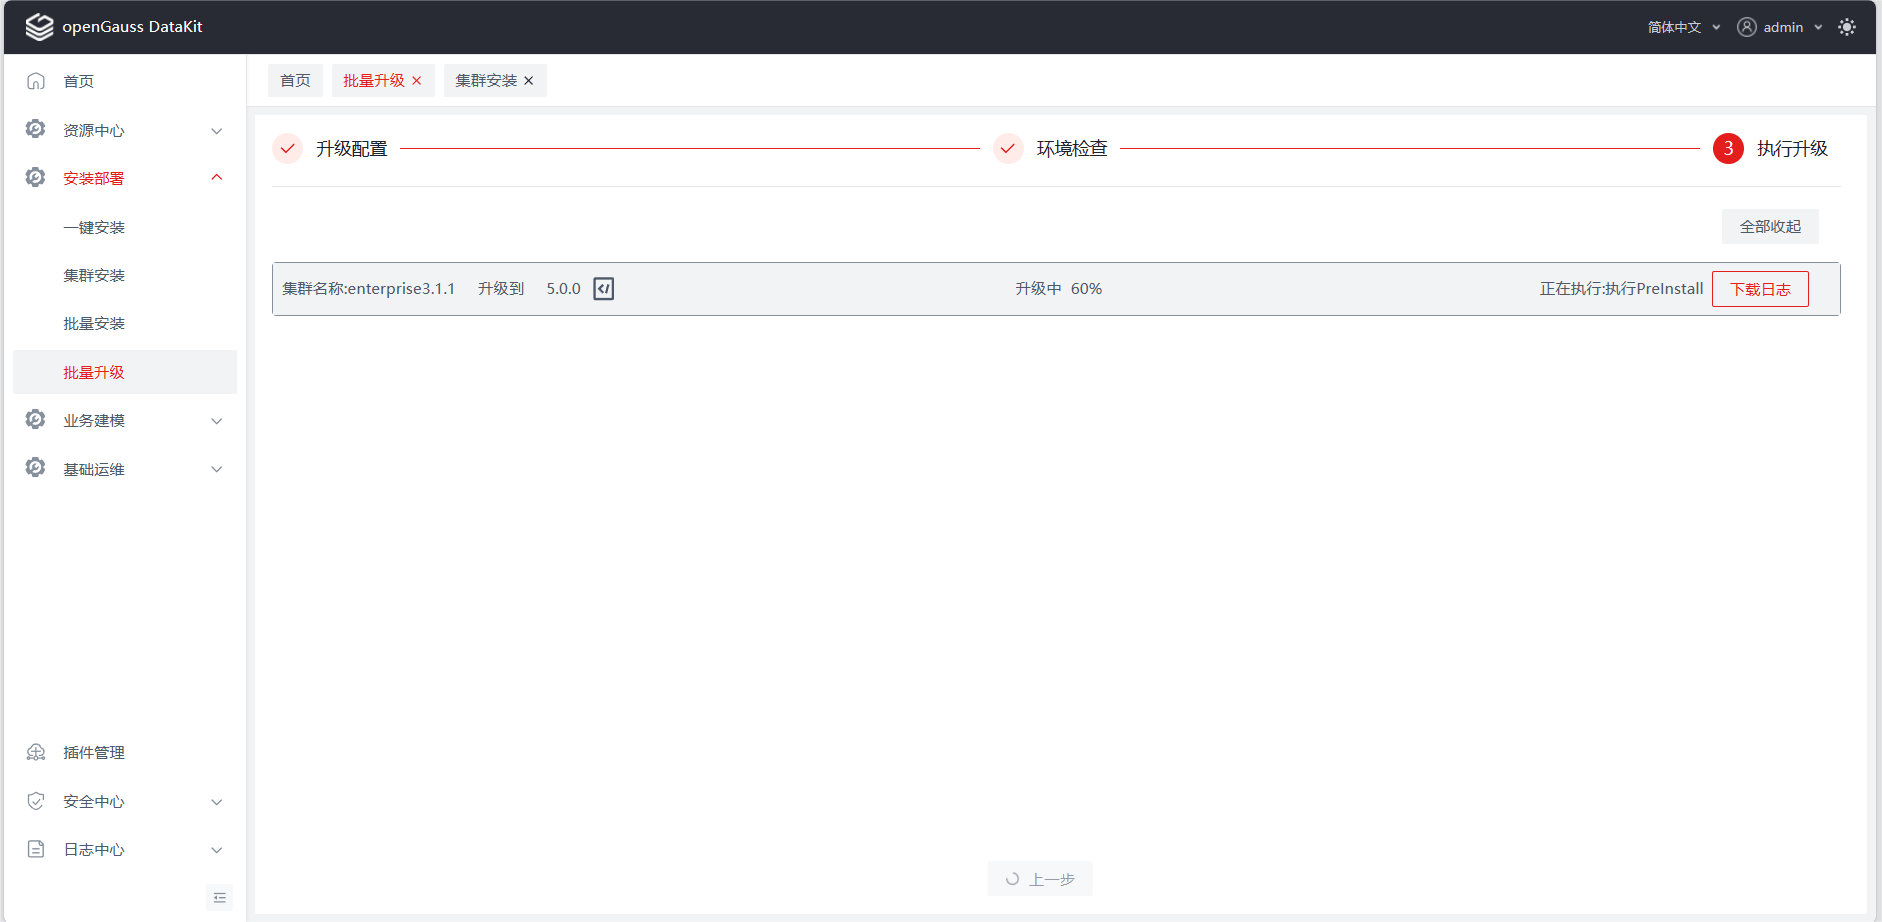Click the 环境检查 step in progress stepper
The height and width of the screenshot is (922, 1882).
pos(1071,149)
